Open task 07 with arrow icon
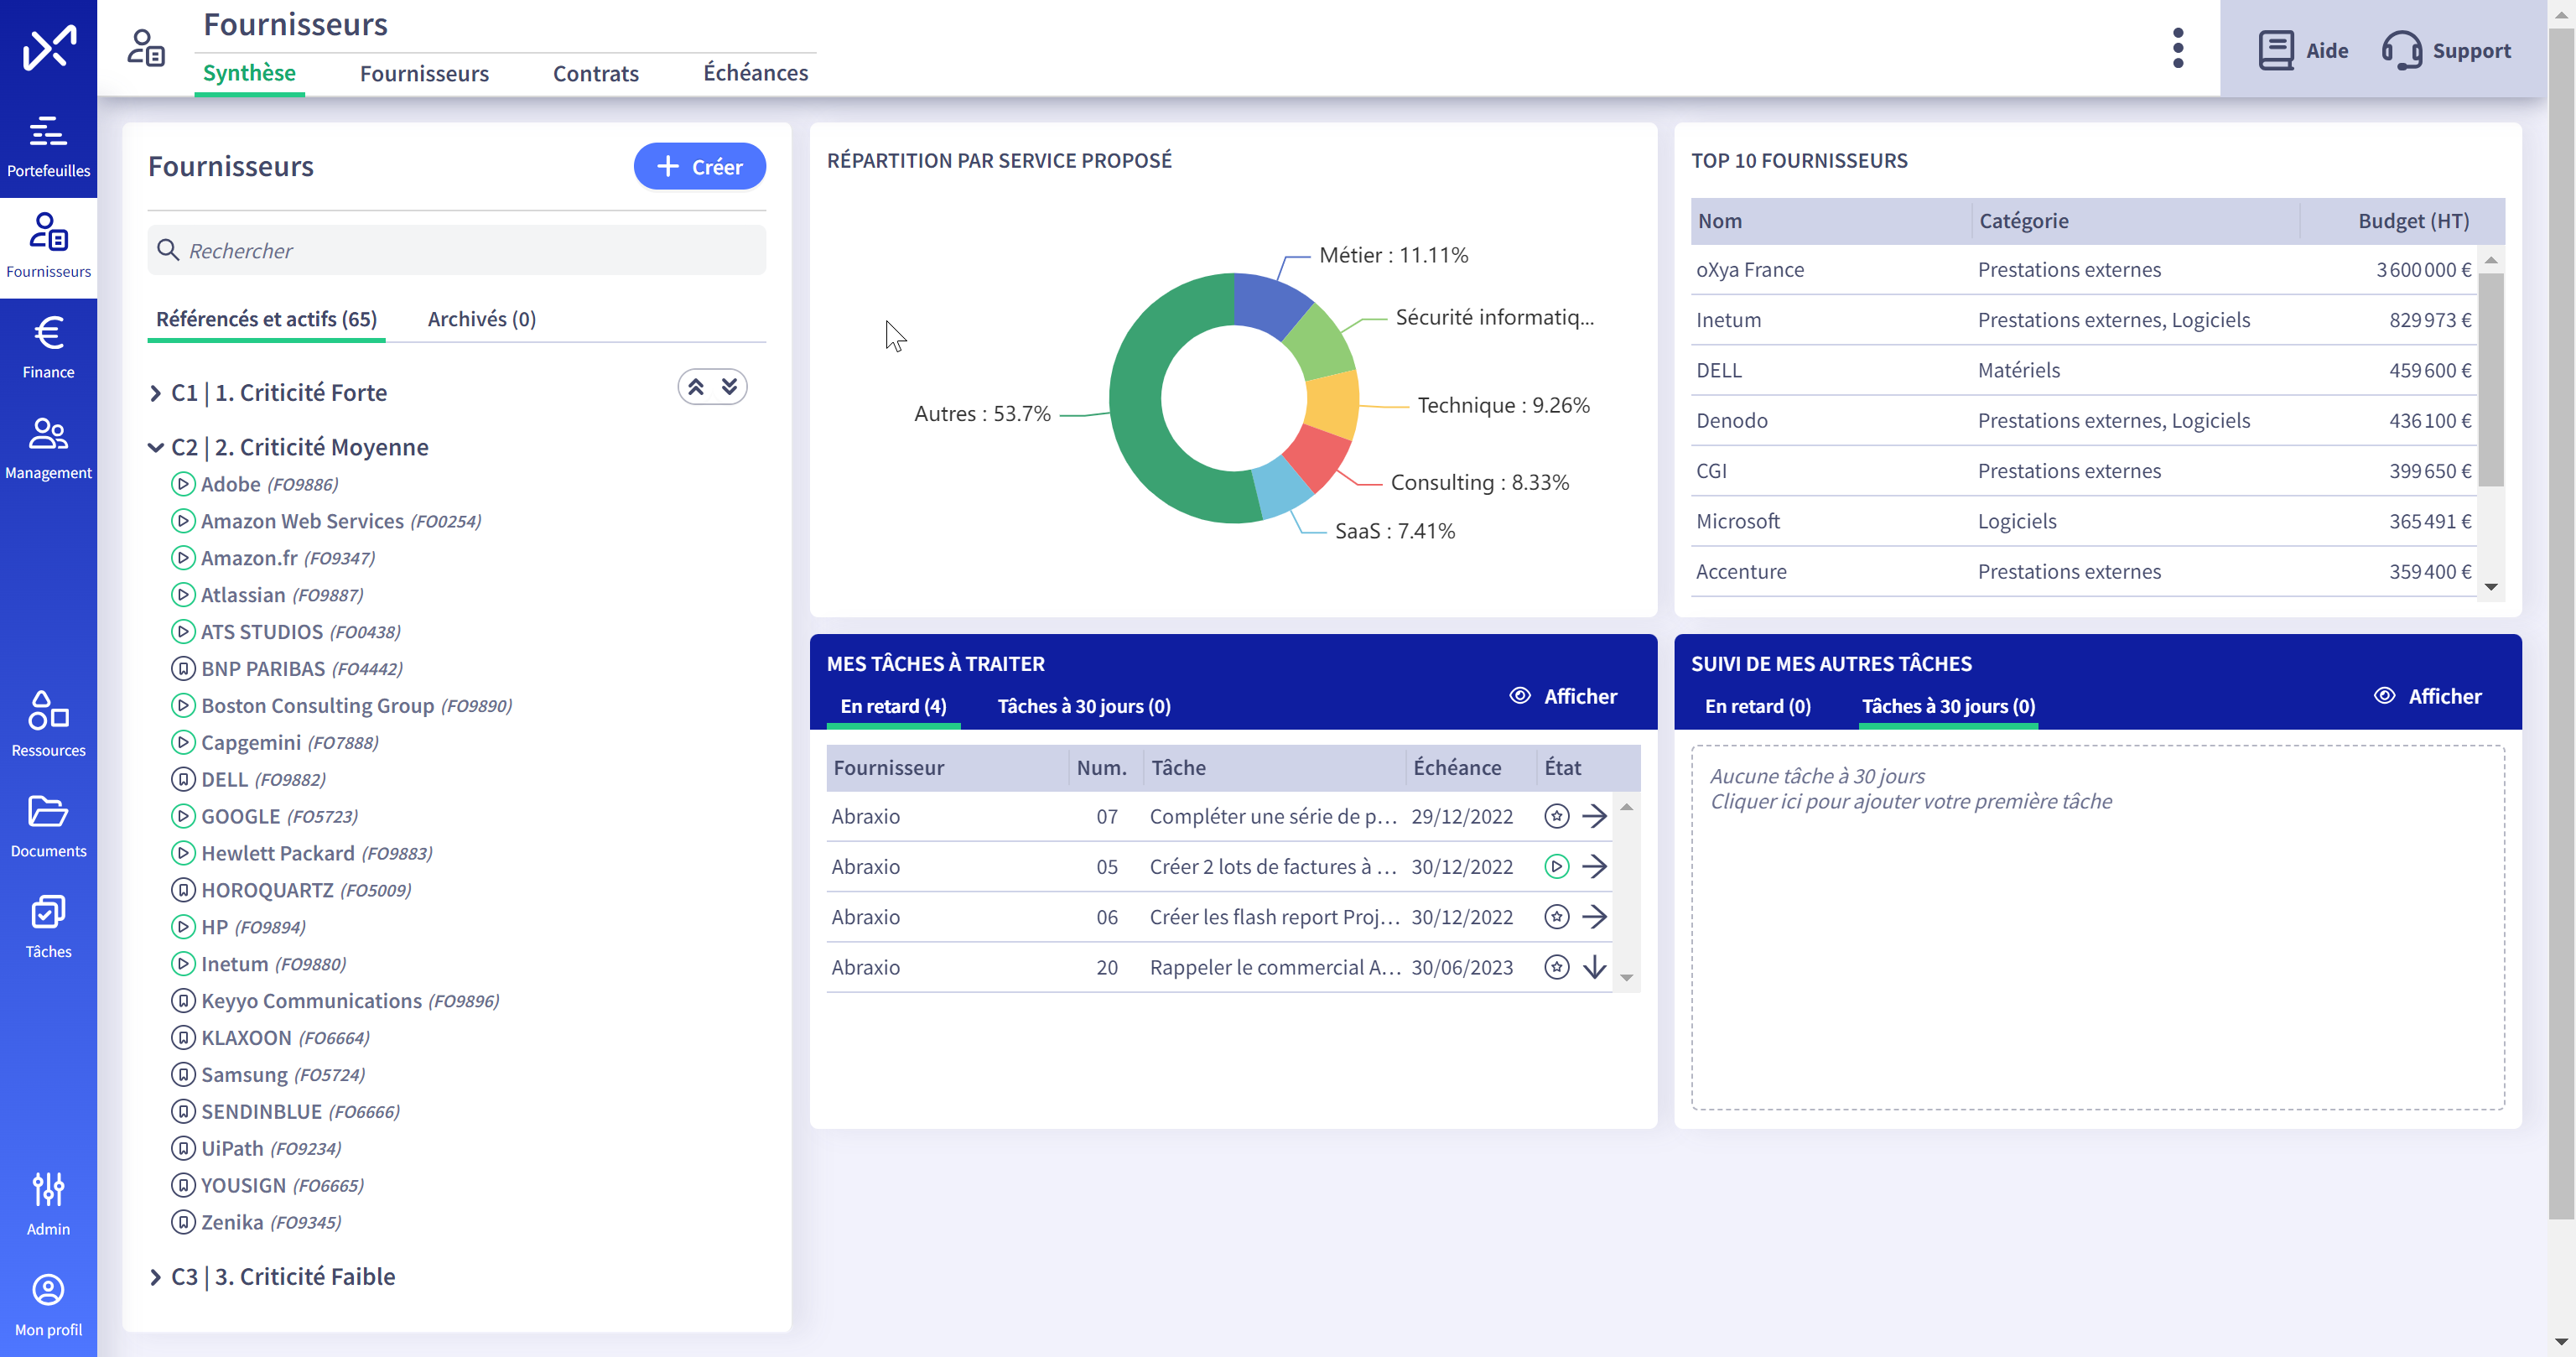Image resolution: width=2576 pixels, height=1357 pixels. [1595, 816]
